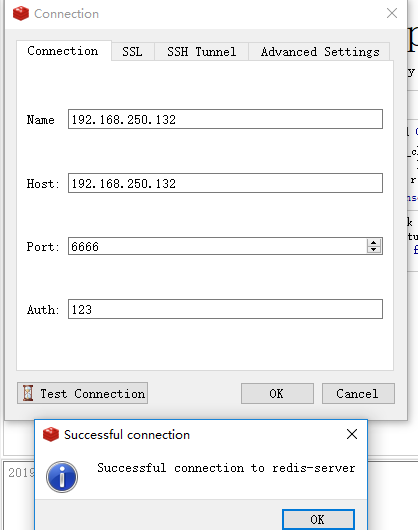Focus the Name input field
Viewport: 418px width, 530px height.
coord(225,119)
